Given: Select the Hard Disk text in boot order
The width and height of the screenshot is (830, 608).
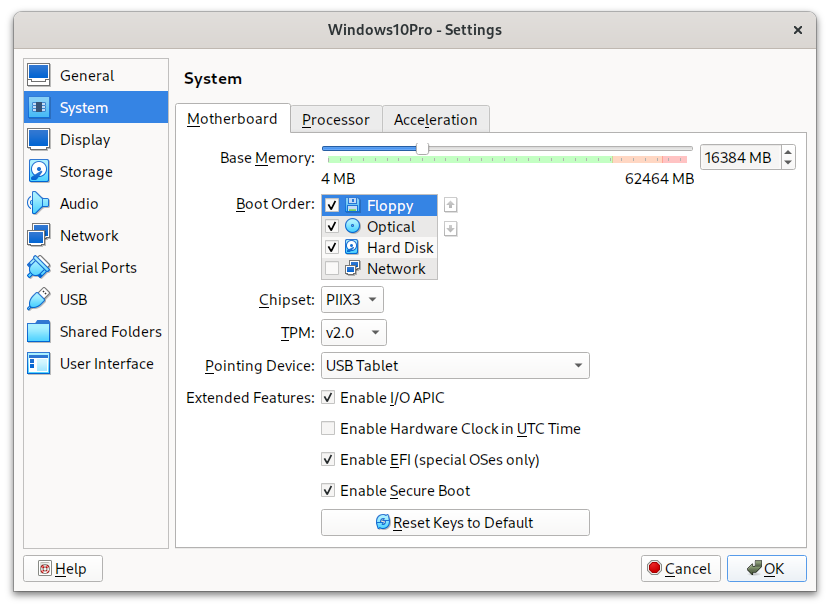Looking at the screenshot, I should 400,248.
